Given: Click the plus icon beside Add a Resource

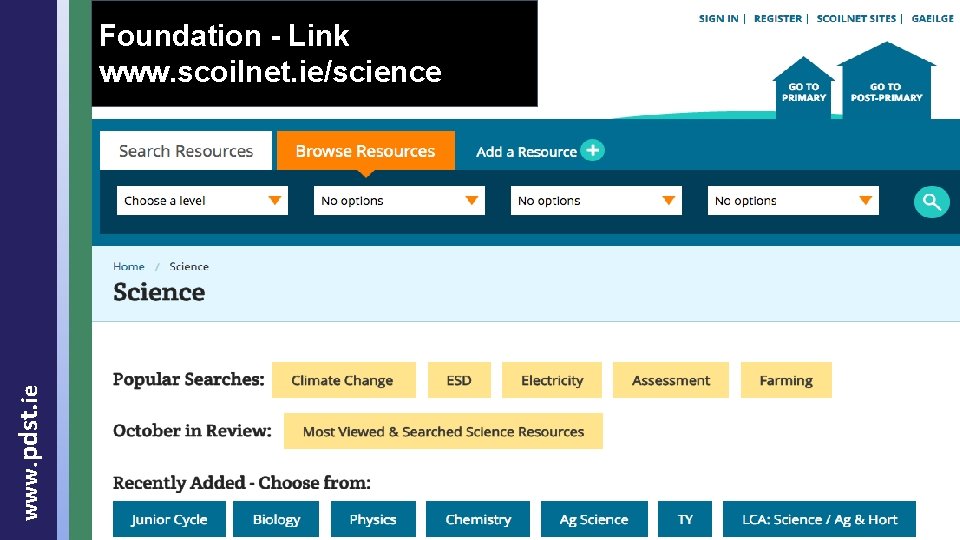Looking at the screenshot, I should [592, 150].
